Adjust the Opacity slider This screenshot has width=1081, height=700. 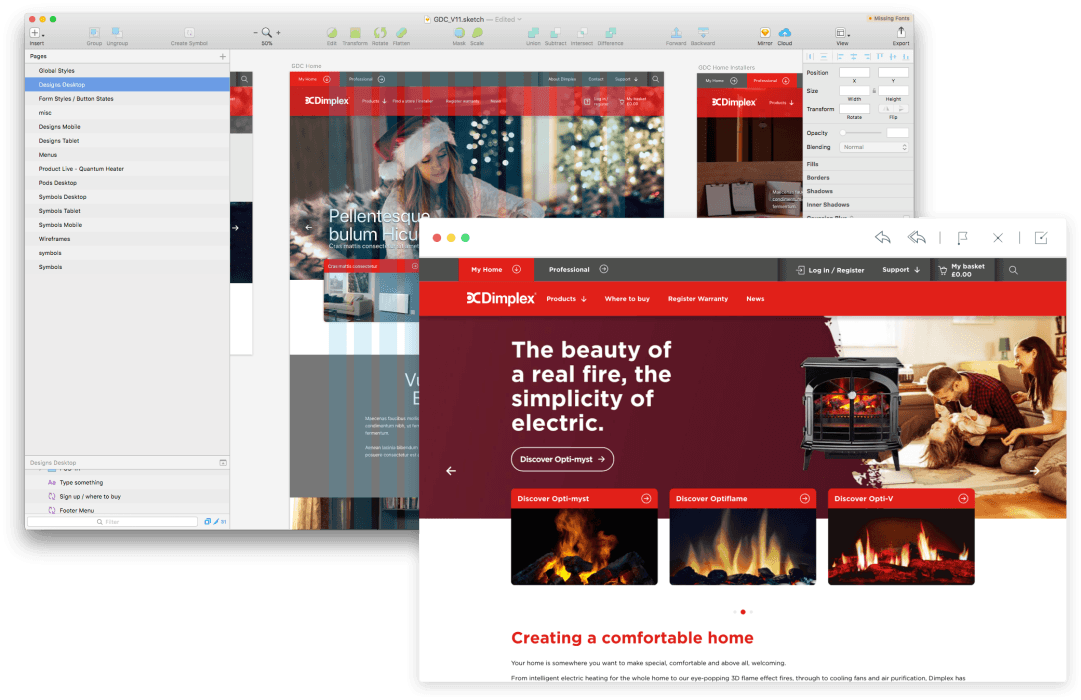(x=860, y=133)
